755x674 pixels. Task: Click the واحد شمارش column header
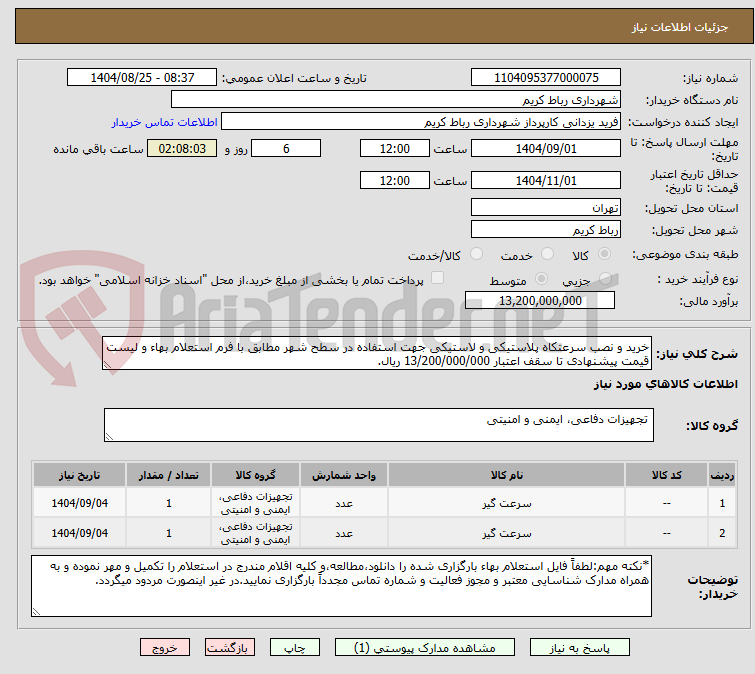tap(344, 475)
